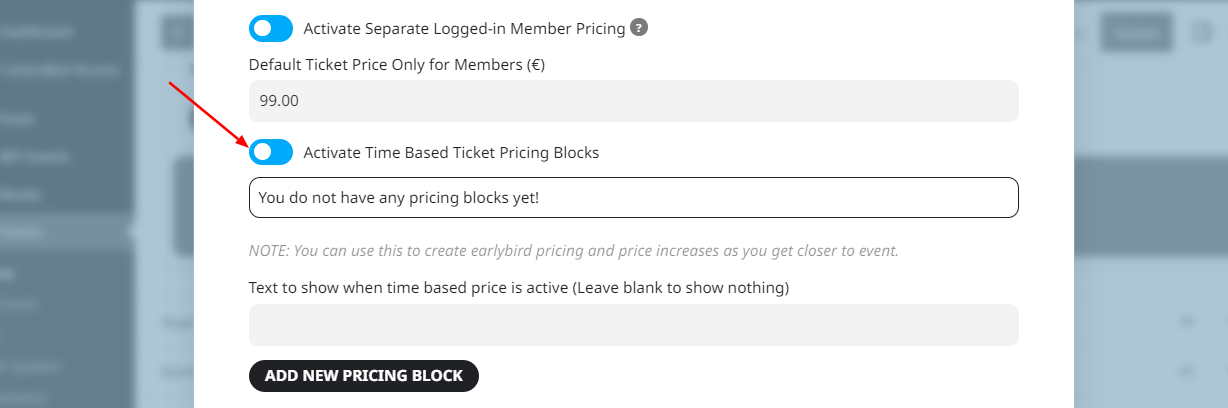Viewport: 1228px width, 408px height.
Task: Open the help tooltip beside Member Pricing
Action: pyautogui.click(x=639, y=28)
